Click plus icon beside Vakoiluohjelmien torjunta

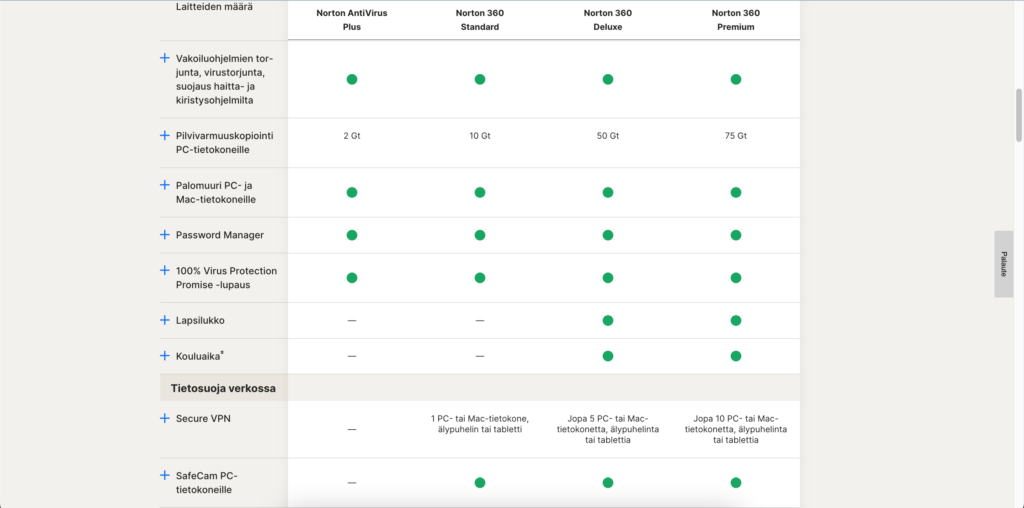pos(165,58)
